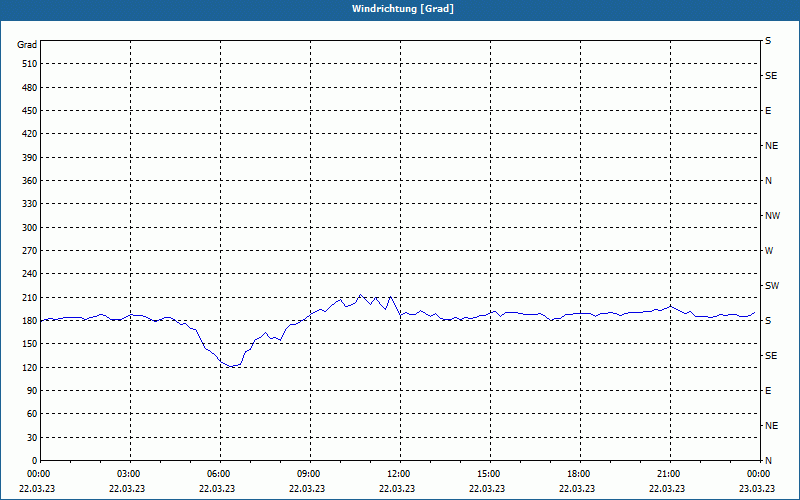The height and width of the screenshot is (500, 800).
Task: Click the SW compass label
Action: [772, 286]
